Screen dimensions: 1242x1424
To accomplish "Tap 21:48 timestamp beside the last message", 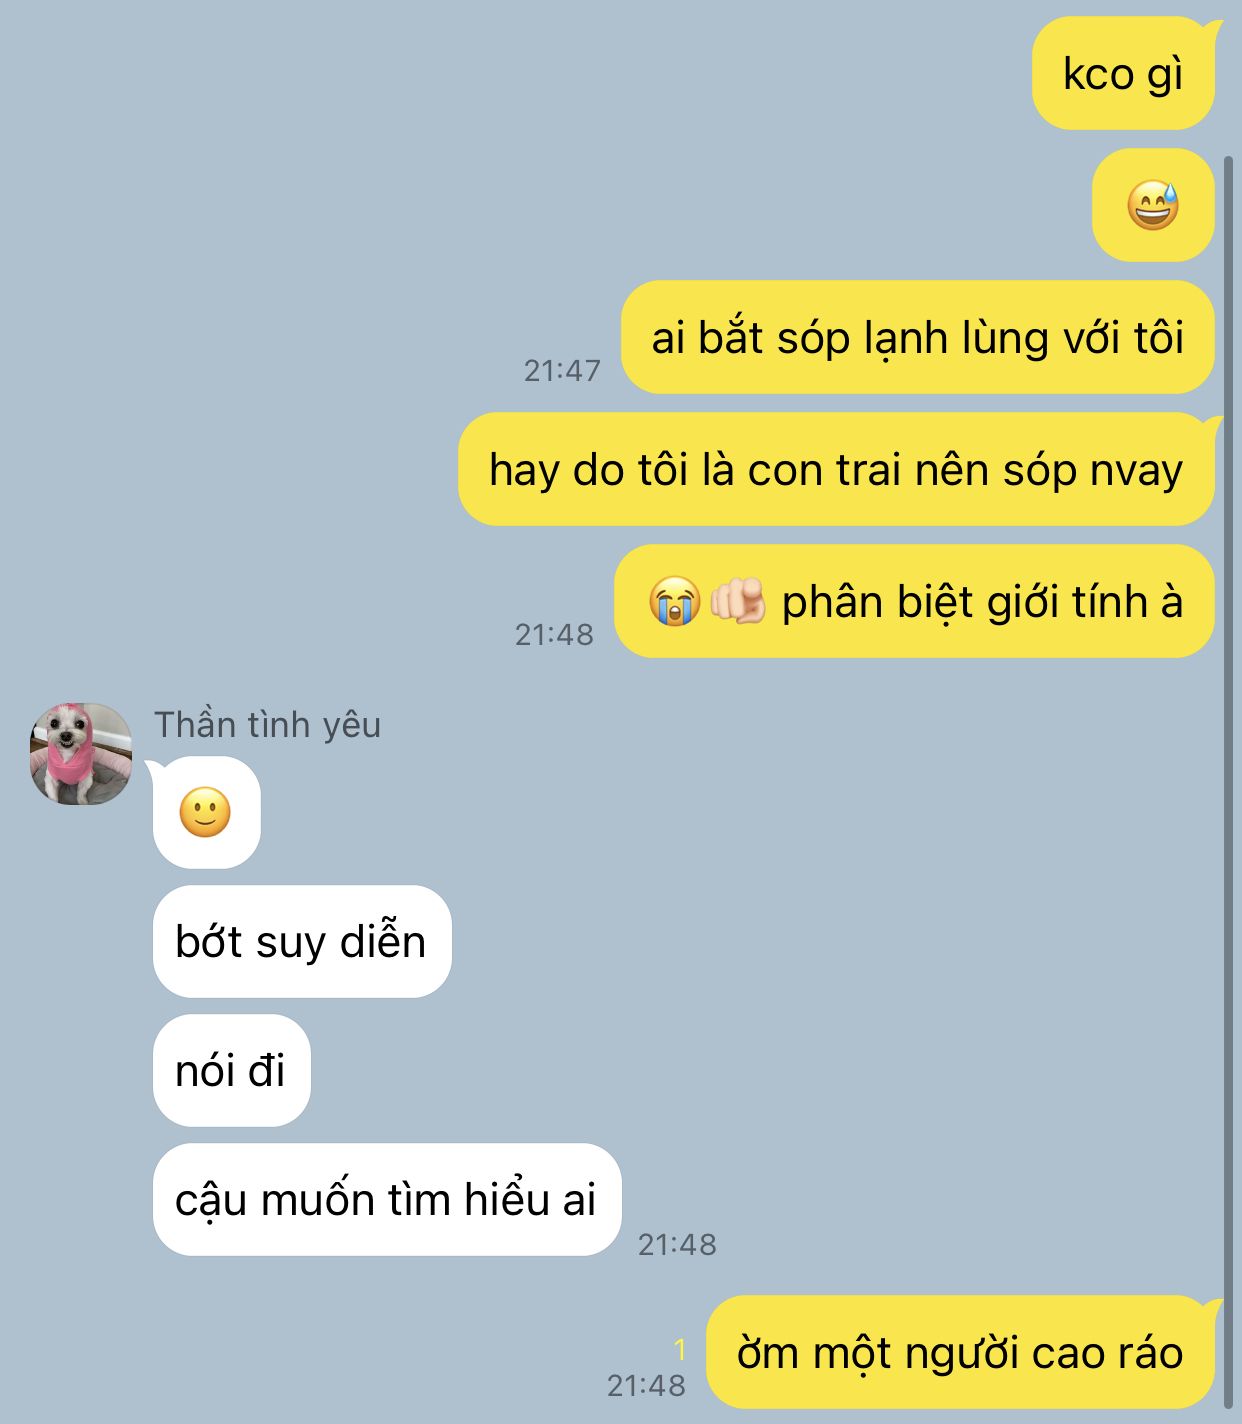I will point(646,1386).
